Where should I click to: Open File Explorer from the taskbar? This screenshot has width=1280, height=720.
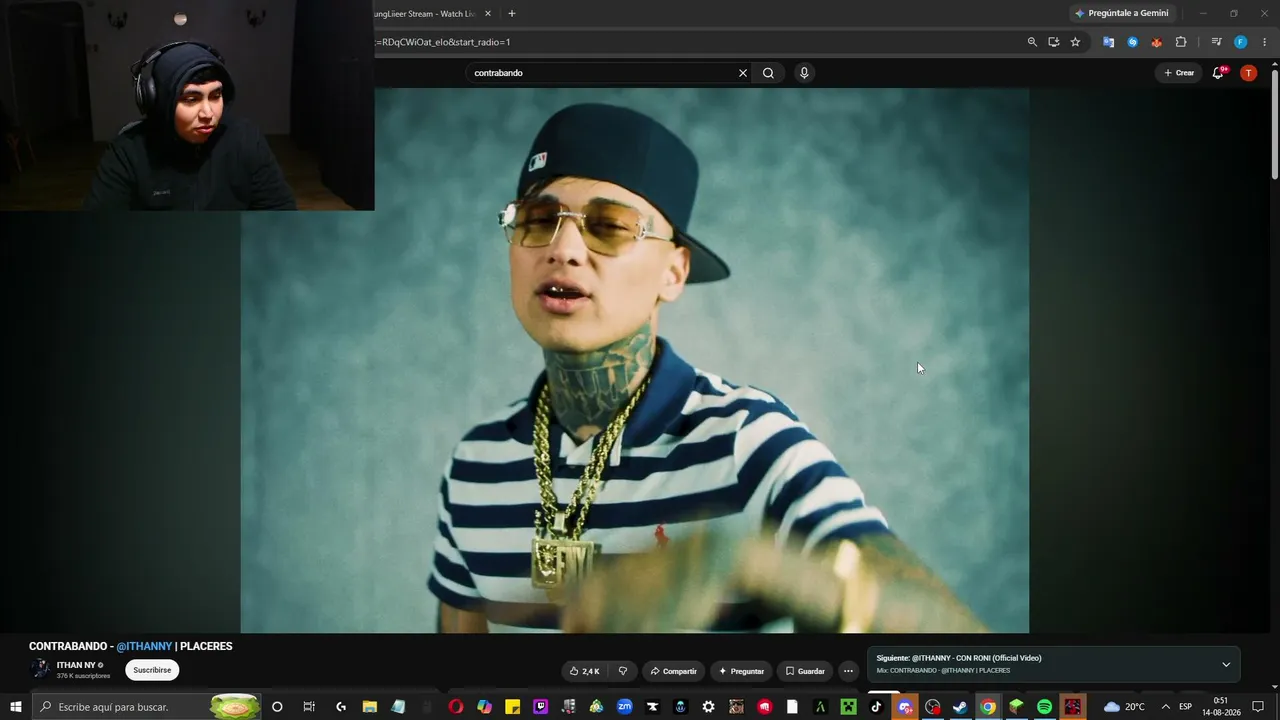click(369, 707)
